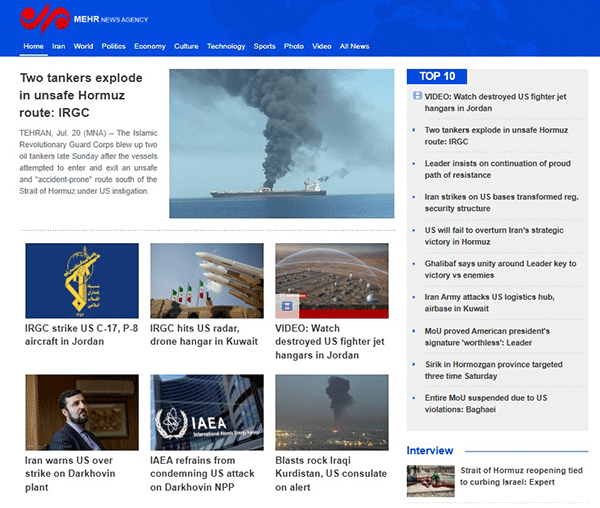Click the night smoke plume thumbnail
This screenshot has height=508, width=600.
click(x=332, y=412)
